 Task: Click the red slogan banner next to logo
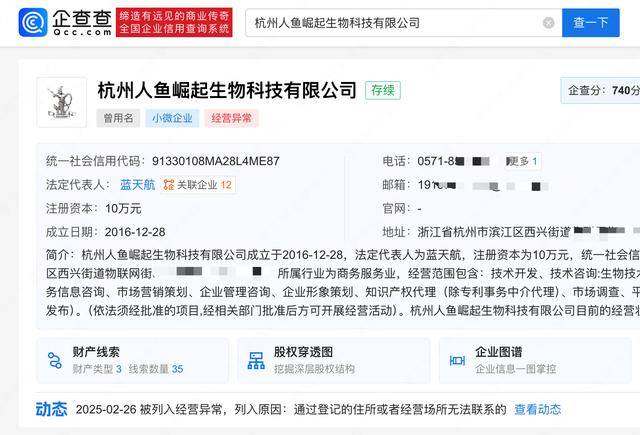[174, 22]
